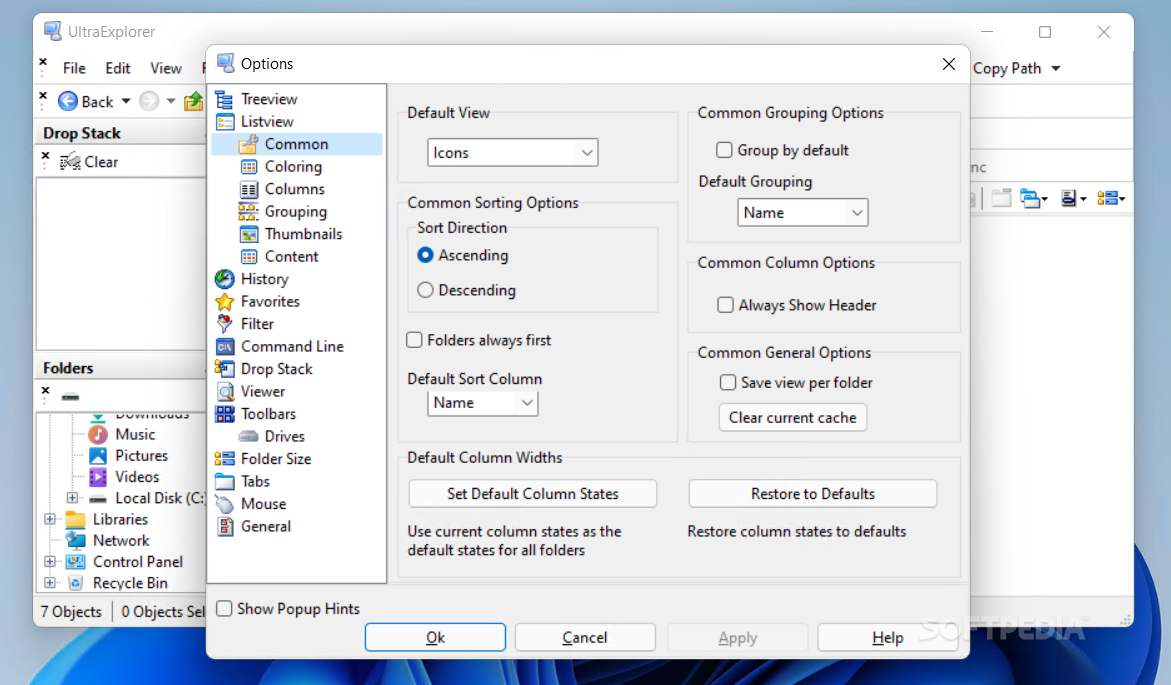The height and width of the screenshot is (685, 1171).
Task: Select Listview icon in options tree
Action: coord(225,122)
